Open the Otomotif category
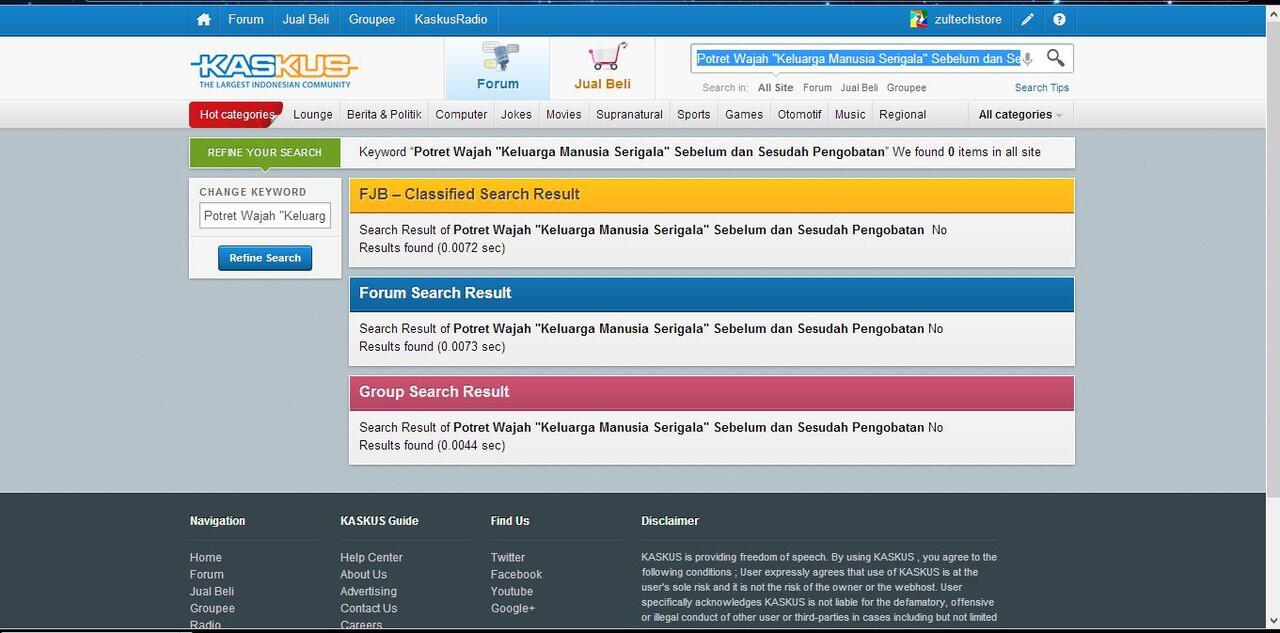This screenshot has height=633, width=1280. (799, 115)
